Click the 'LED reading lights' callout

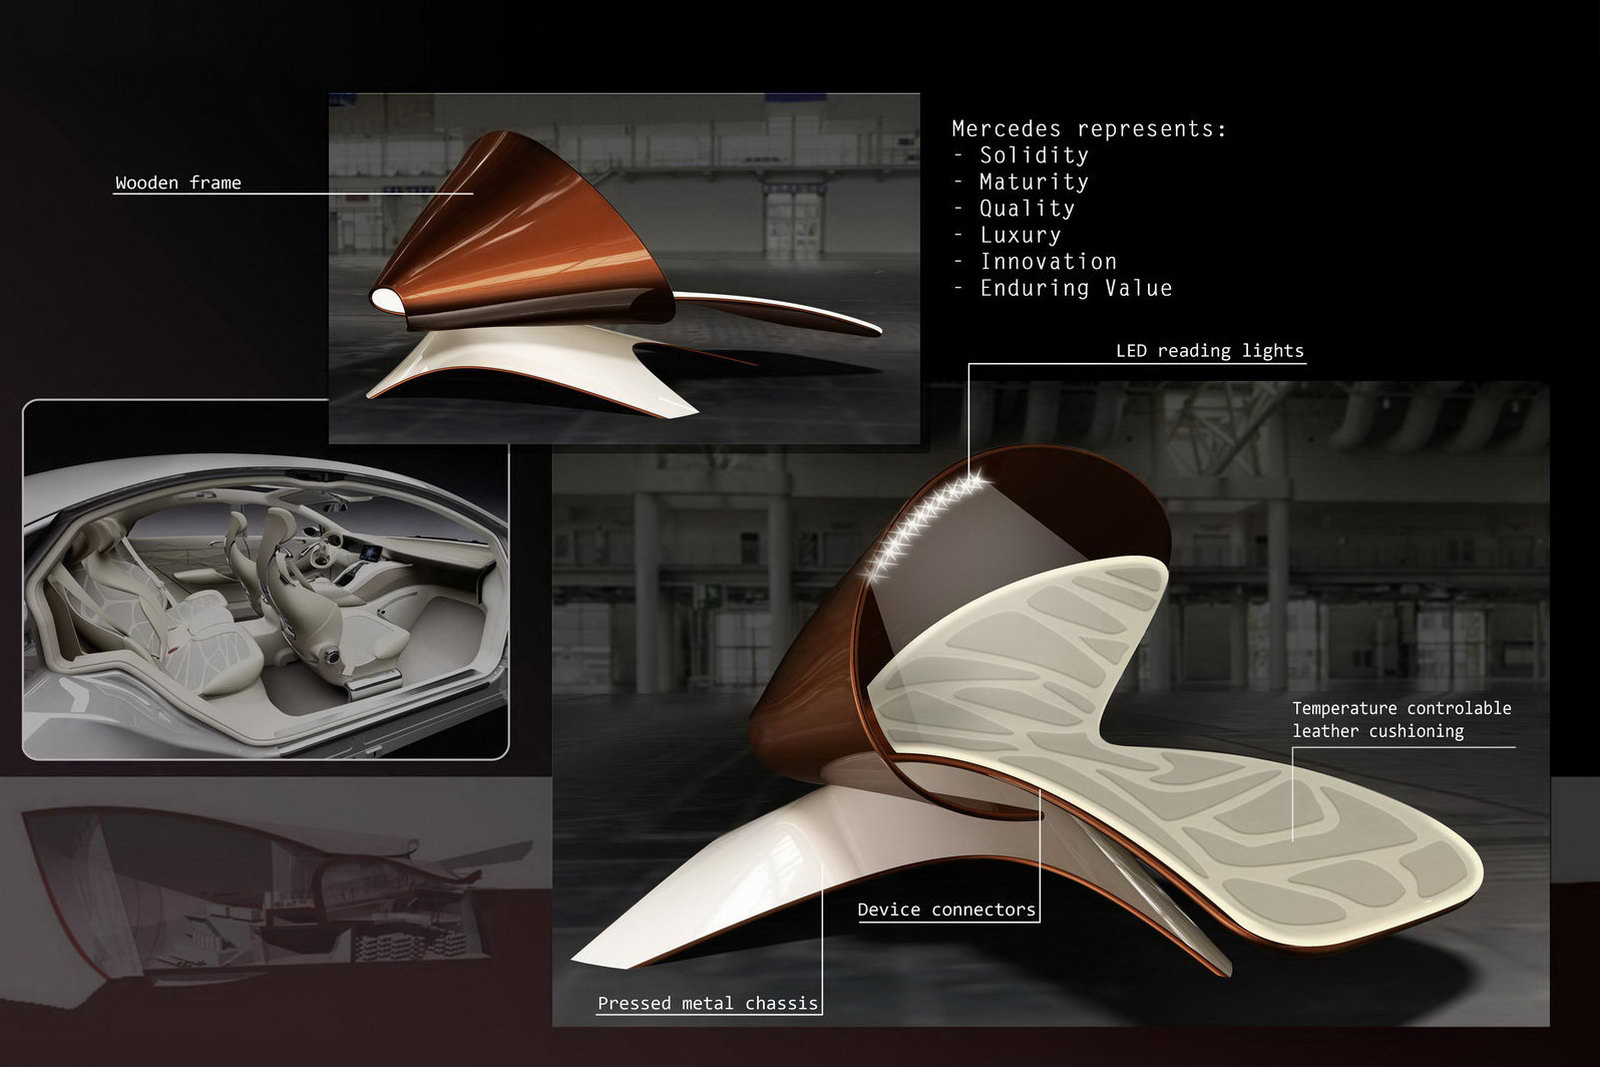pyautogui.click(x=1210, y=350)
